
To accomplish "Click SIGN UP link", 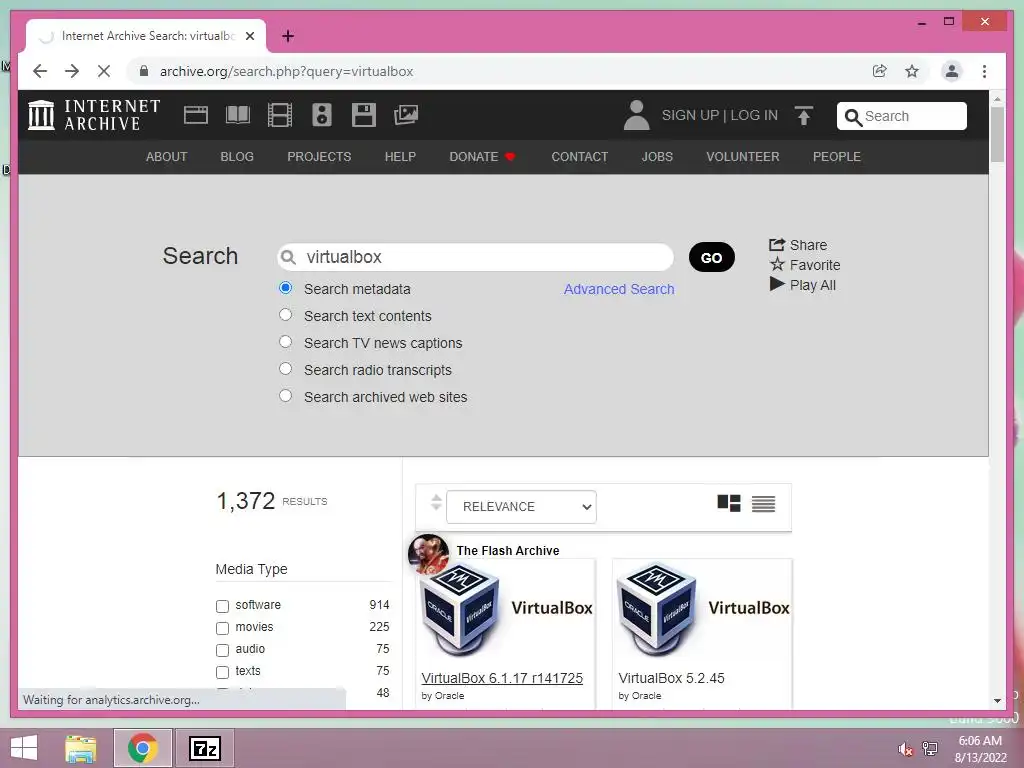I will tap(690, 116).
